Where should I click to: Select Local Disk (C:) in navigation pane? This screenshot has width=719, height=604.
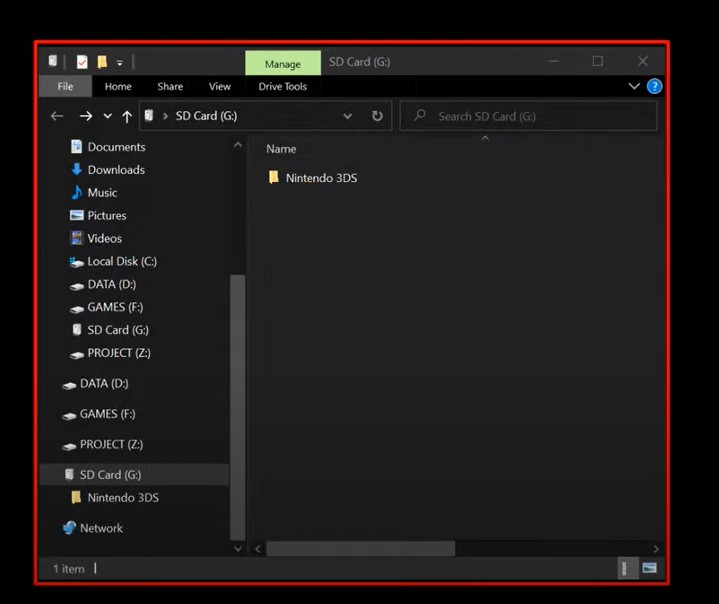click(113, 261)
